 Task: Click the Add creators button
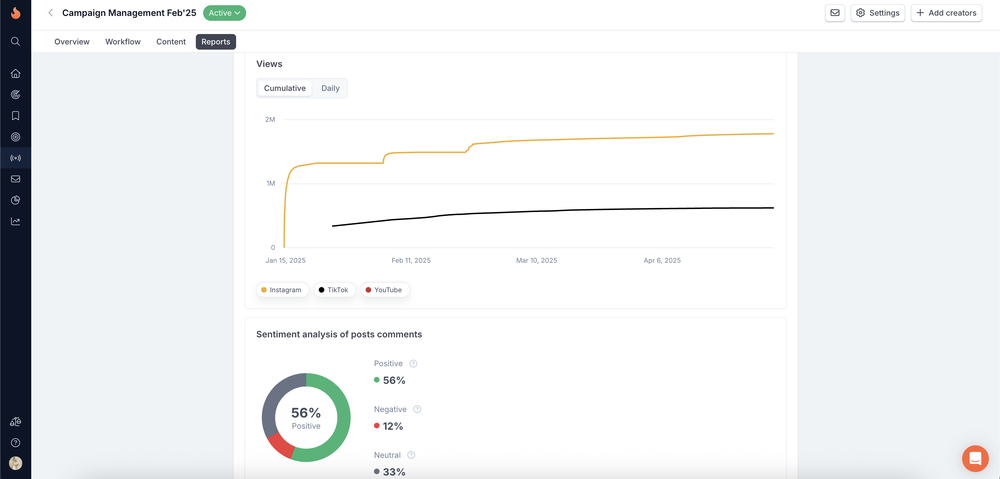coord(946,13)
